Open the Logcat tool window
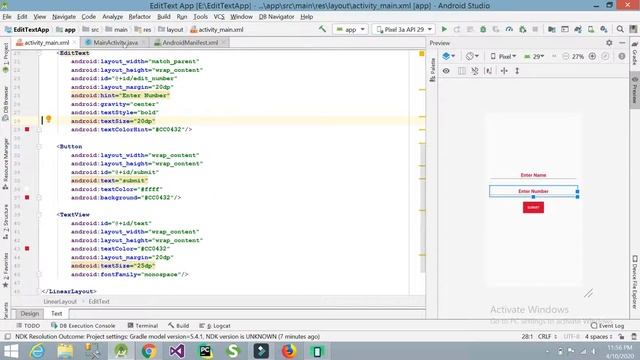This screenshot has height=360, width=640. point(215,326)
